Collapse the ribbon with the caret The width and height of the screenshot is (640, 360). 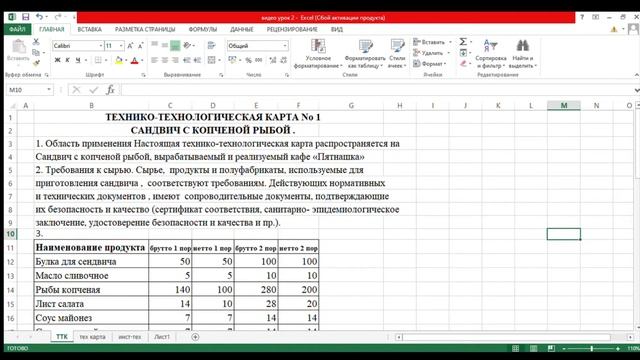pos(636,75)
